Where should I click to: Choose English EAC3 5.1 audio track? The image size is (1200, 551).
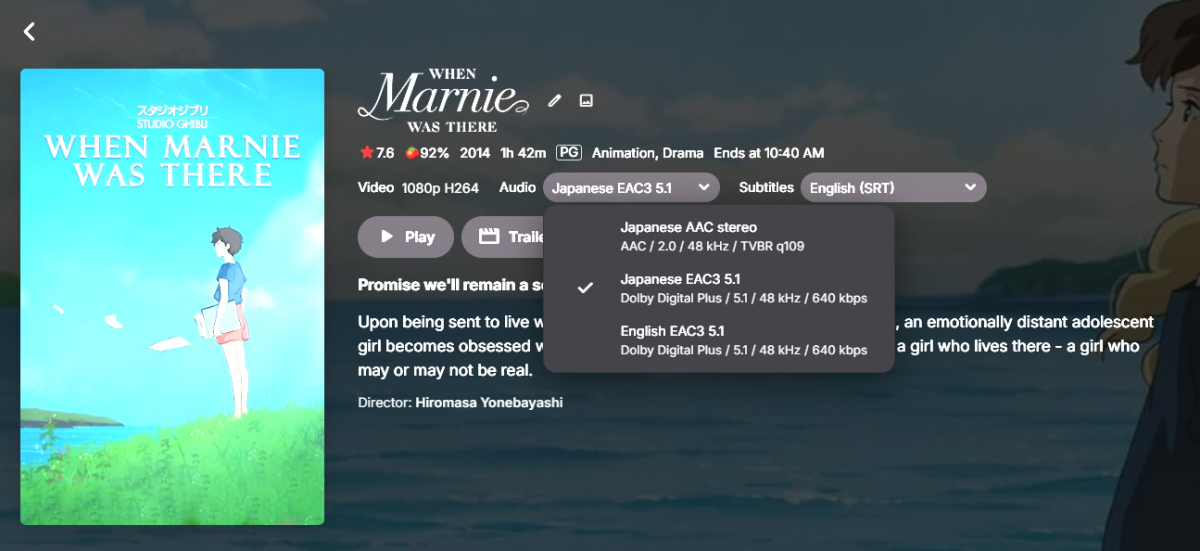click(x=718, y=340)
